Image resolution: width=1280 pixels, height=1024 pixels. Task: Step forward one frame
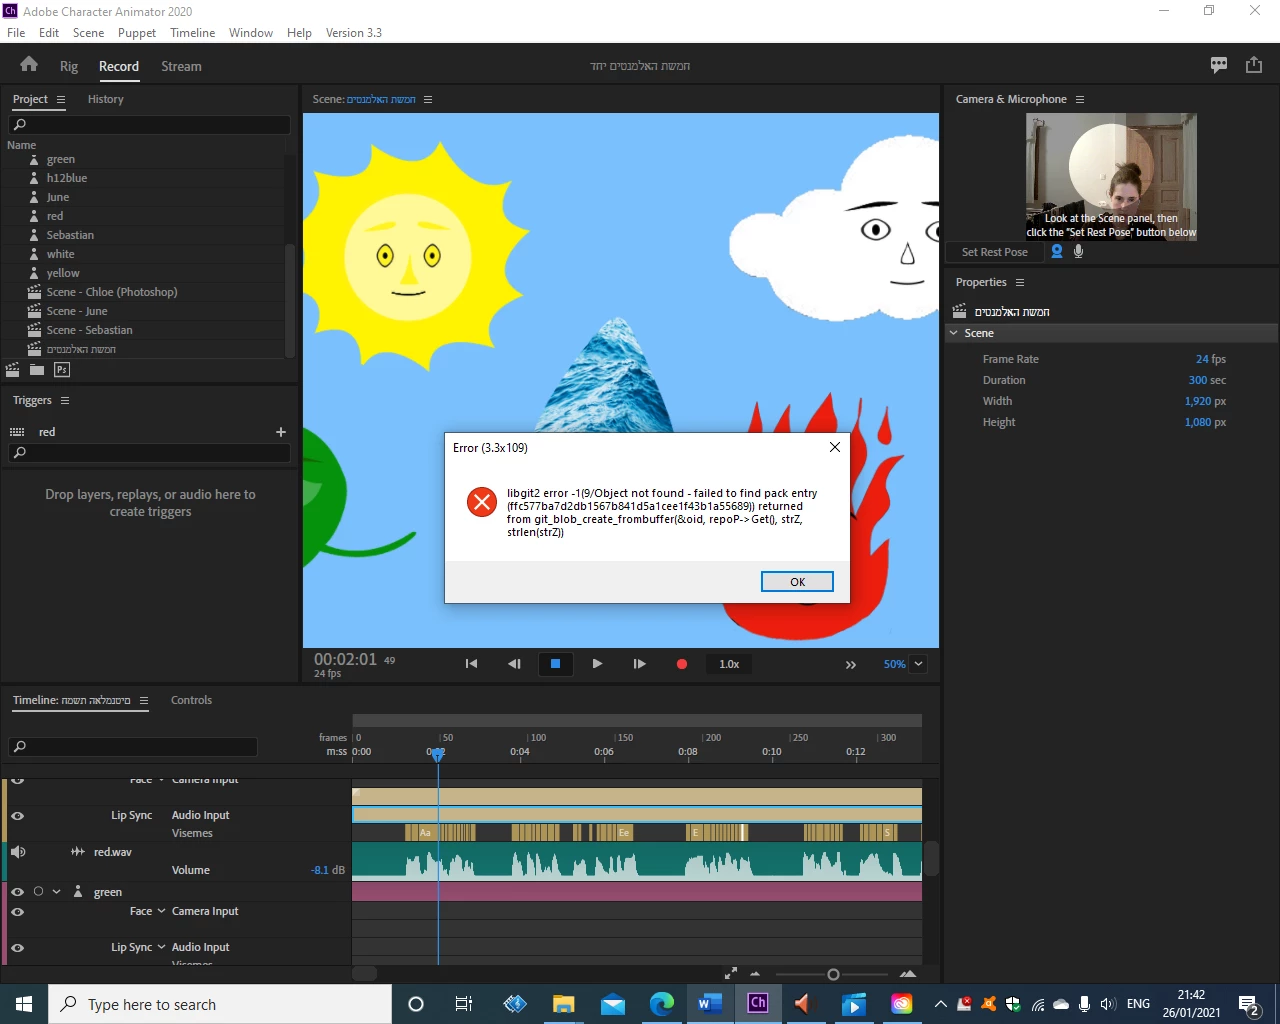tap(640, 664)
